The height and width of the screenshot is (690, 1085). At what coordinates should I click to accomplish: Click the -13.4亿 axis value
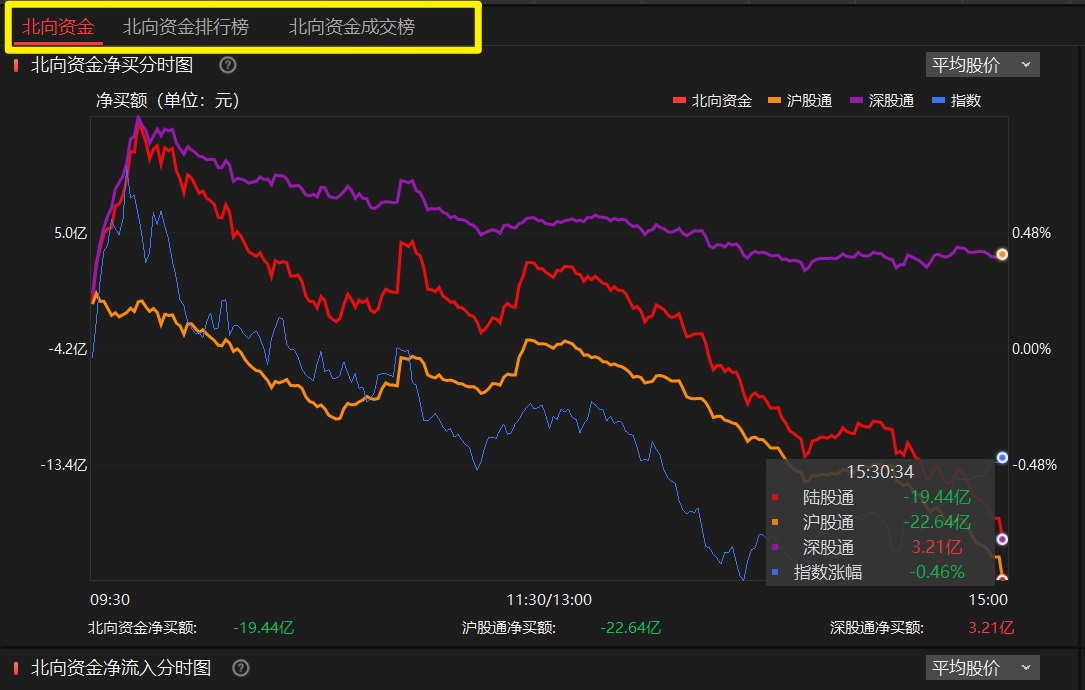64,465
